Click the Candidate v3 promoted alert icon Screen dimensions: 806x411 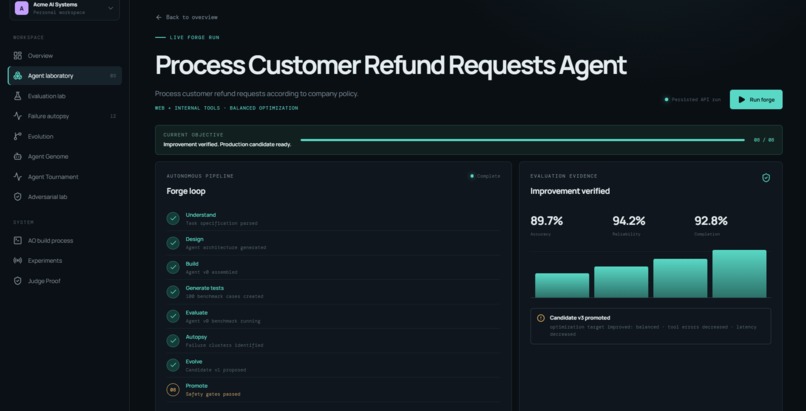pos(540,318)
